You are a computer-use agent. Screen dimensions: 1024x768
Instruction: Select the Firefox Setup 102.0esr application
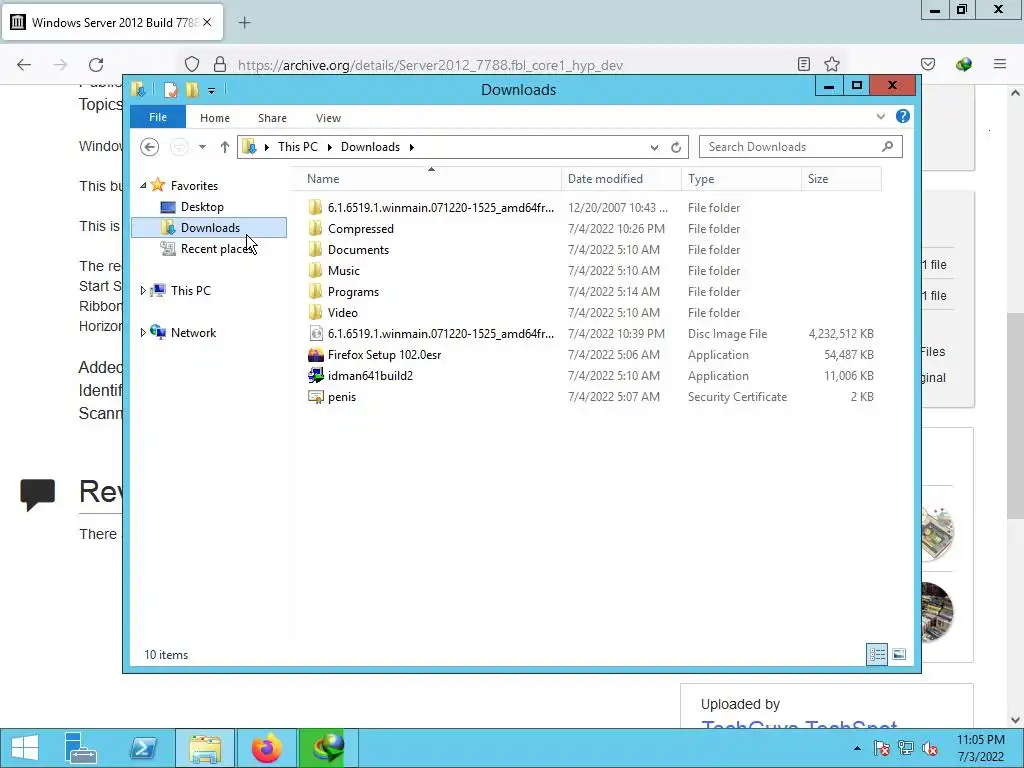coord(384,355)
